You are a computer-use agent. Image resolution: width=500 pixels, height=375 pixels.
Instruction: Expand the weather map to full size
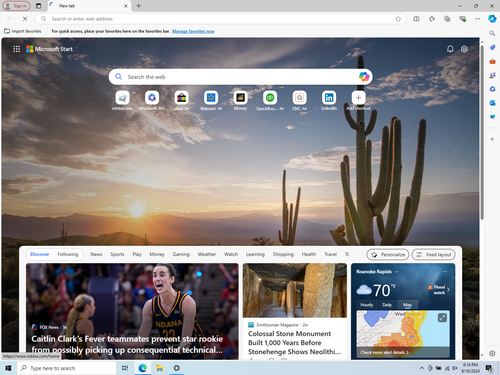pos(442,318)
